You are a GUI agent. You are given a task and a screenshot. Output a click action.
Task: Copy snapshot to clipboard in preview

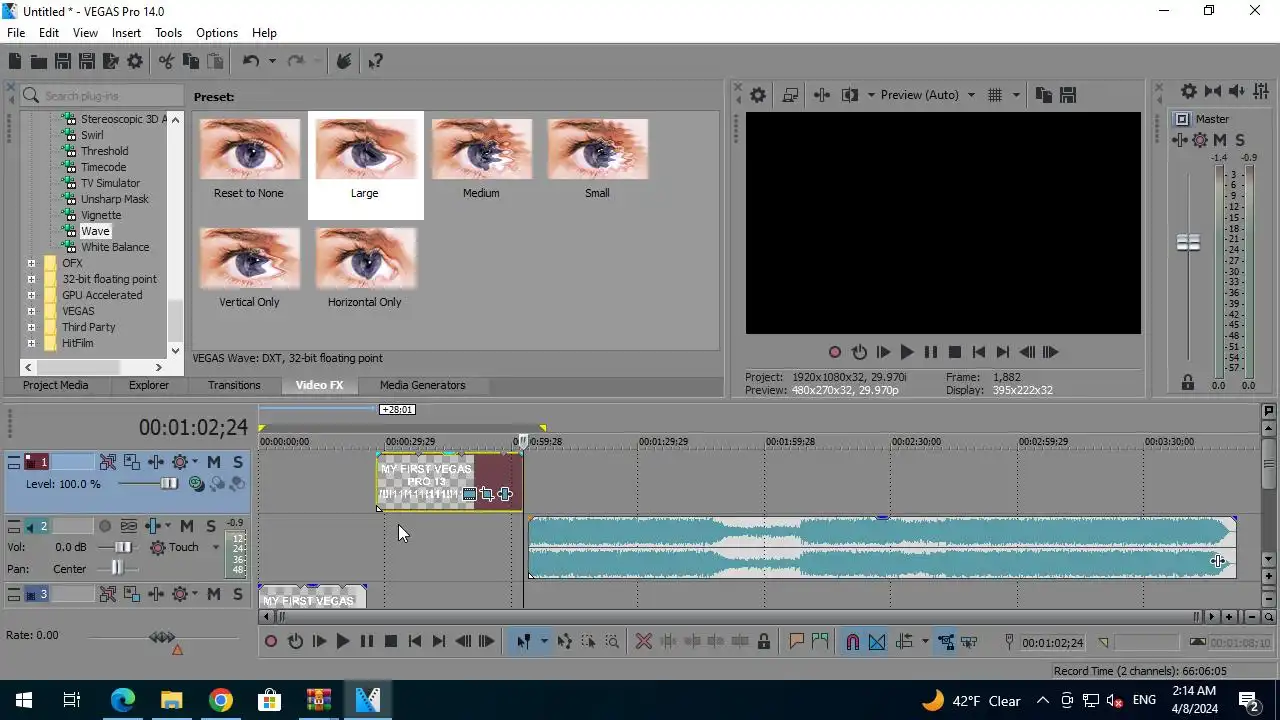1043,95
